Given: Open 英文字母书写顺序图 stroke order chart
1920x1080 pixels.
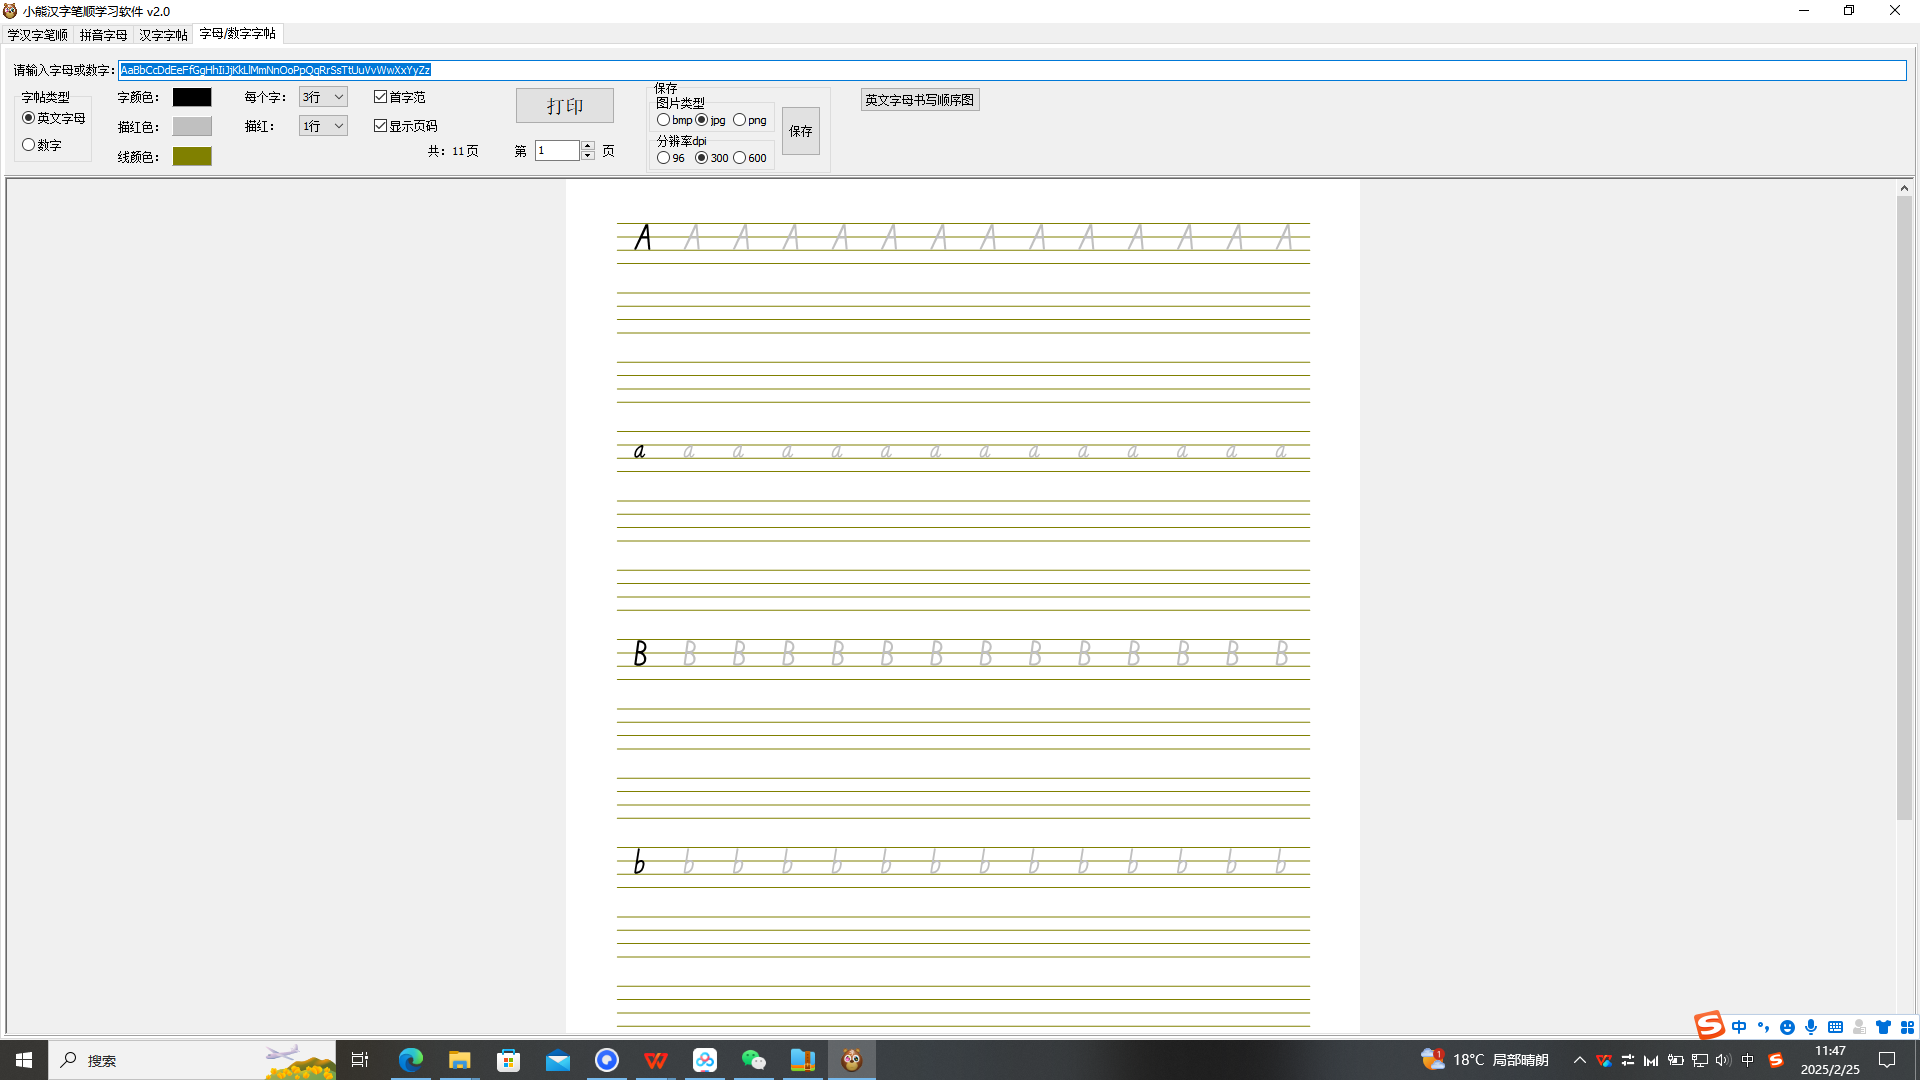Looking at the screenshot, I should click(x=920, y=100).
